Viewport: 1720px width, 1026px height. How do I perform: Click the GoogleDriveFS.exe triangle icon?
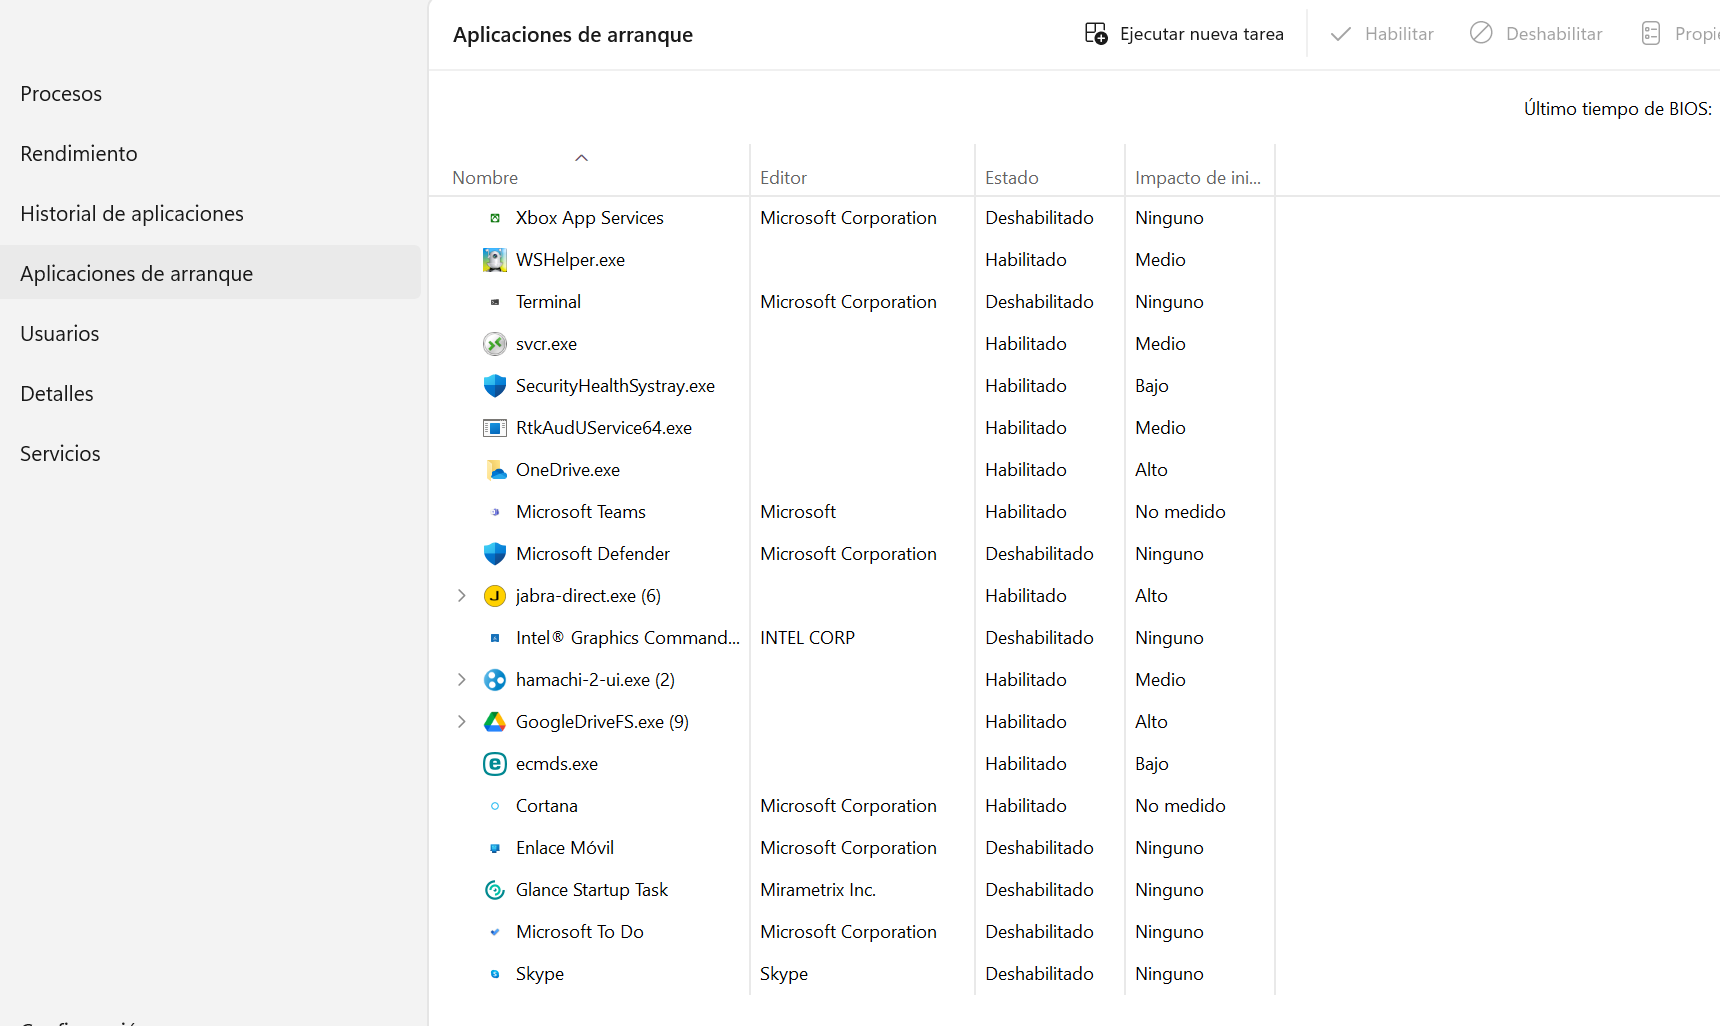495,722
